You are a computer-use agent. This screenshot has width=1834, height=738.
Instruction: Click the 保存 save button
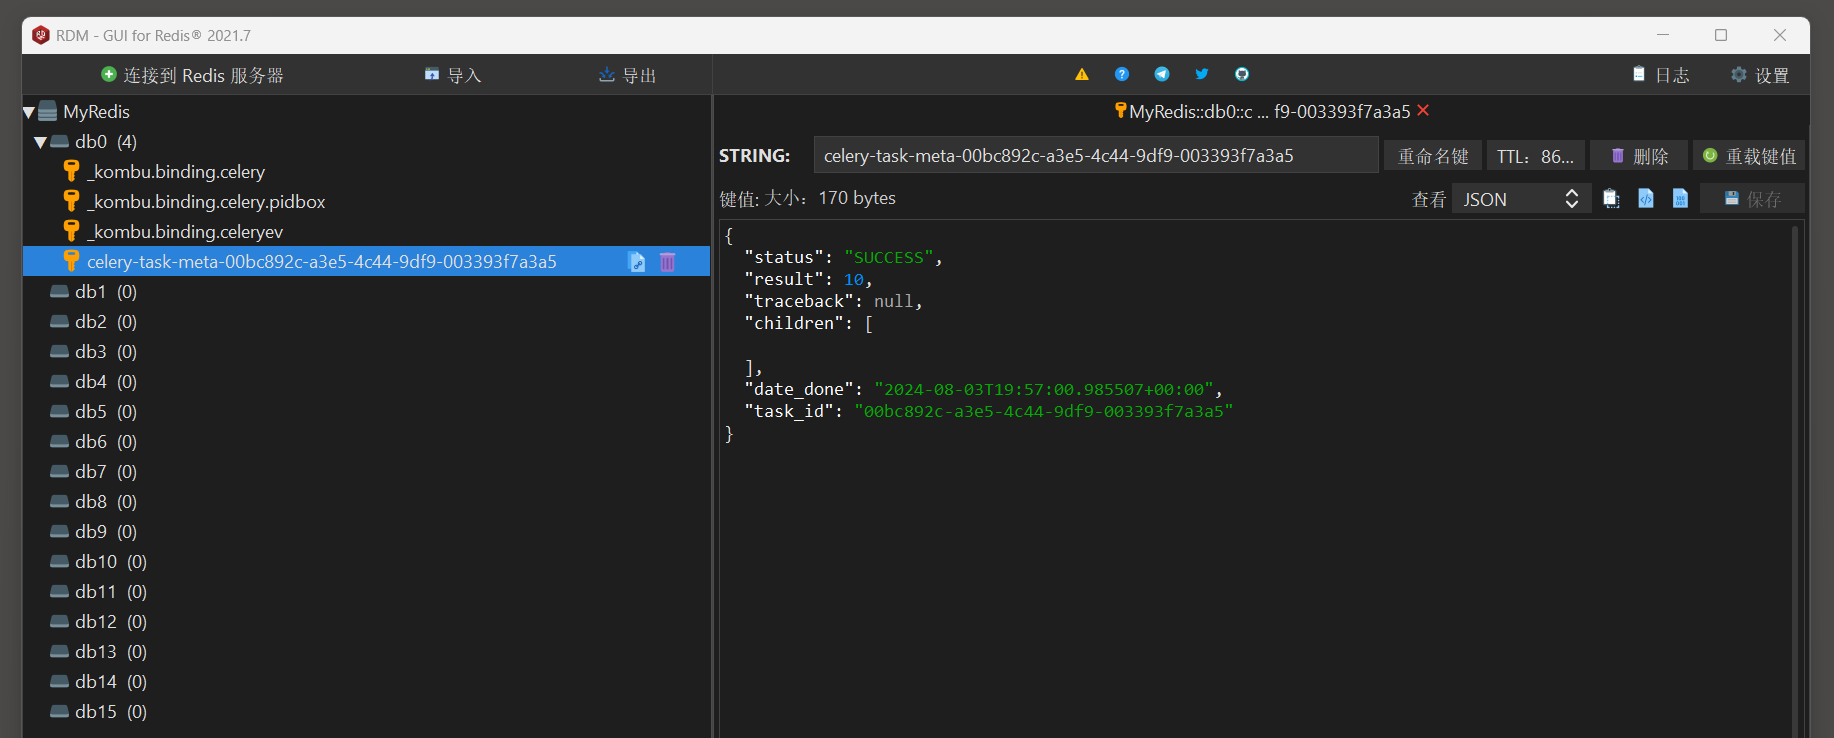1752,199
